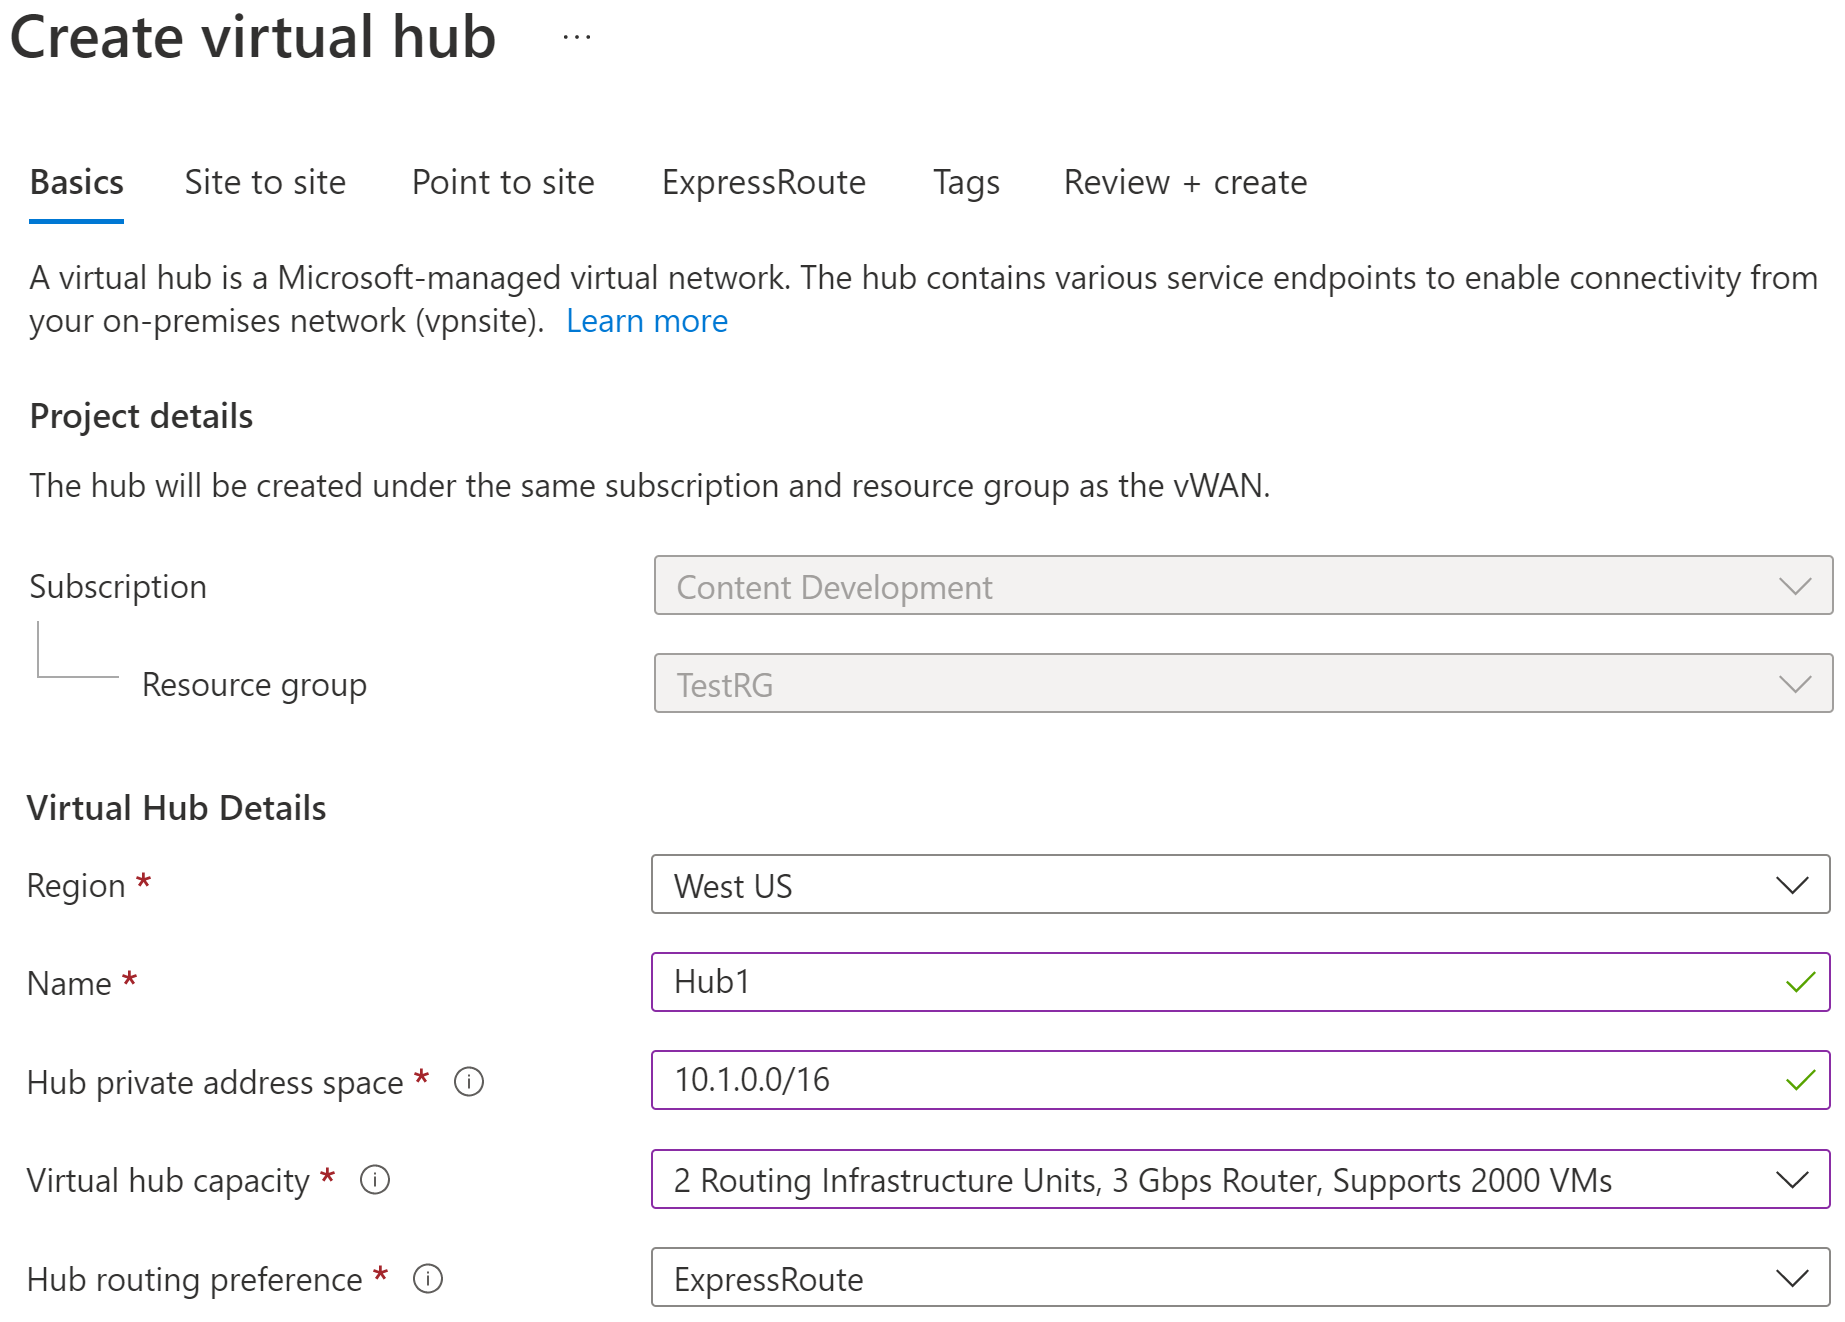
Task: Click the Hub private address space input field
Action: (x=1100, y=1080)
